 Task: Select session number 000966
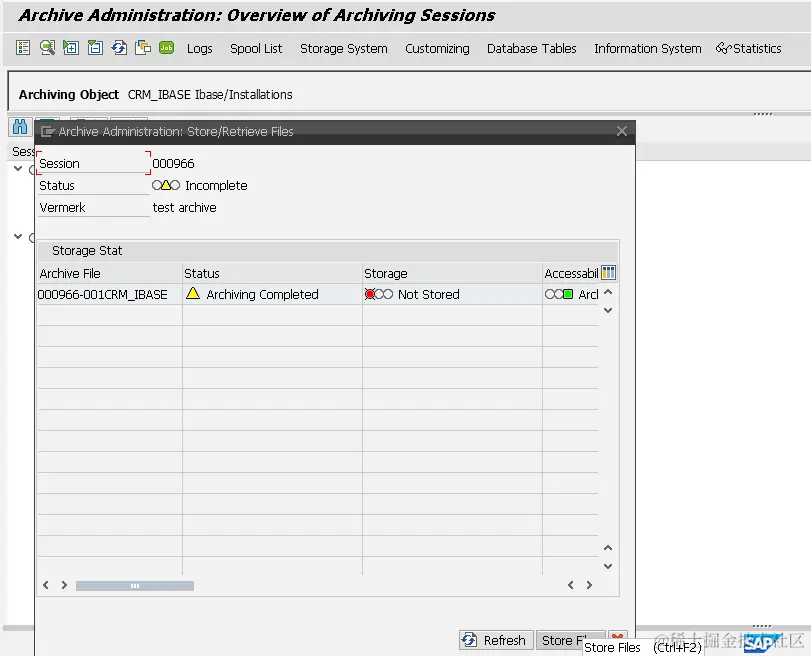pos(173,163)
